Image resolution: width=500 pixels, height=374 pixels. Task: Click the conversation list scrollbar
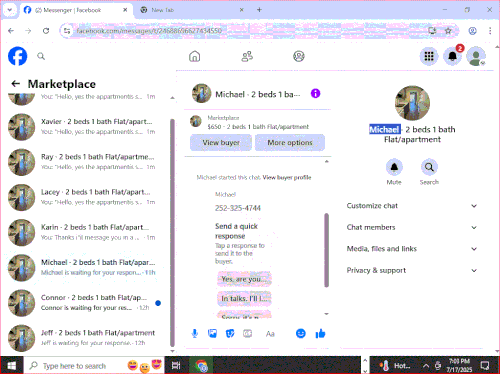click(x=172, y=232)
